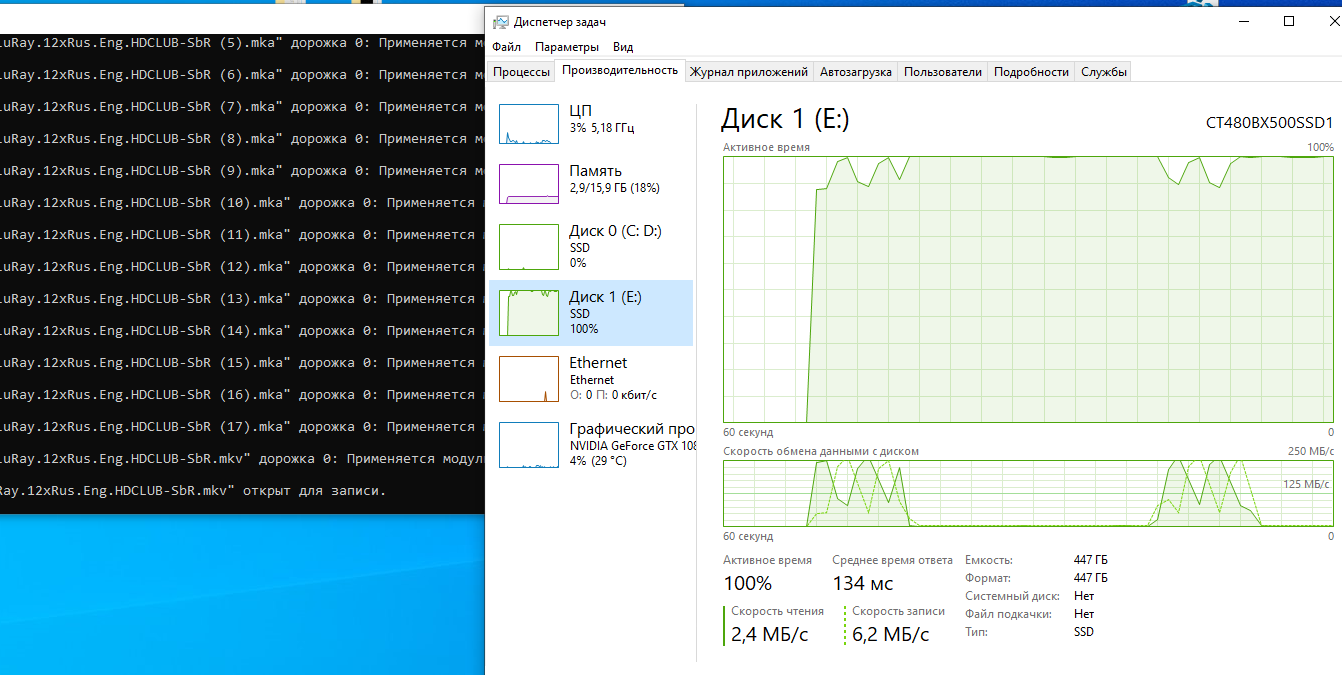Click the Среднее время ответа label
Screen dimensions: 1342x675
[892, 560]
